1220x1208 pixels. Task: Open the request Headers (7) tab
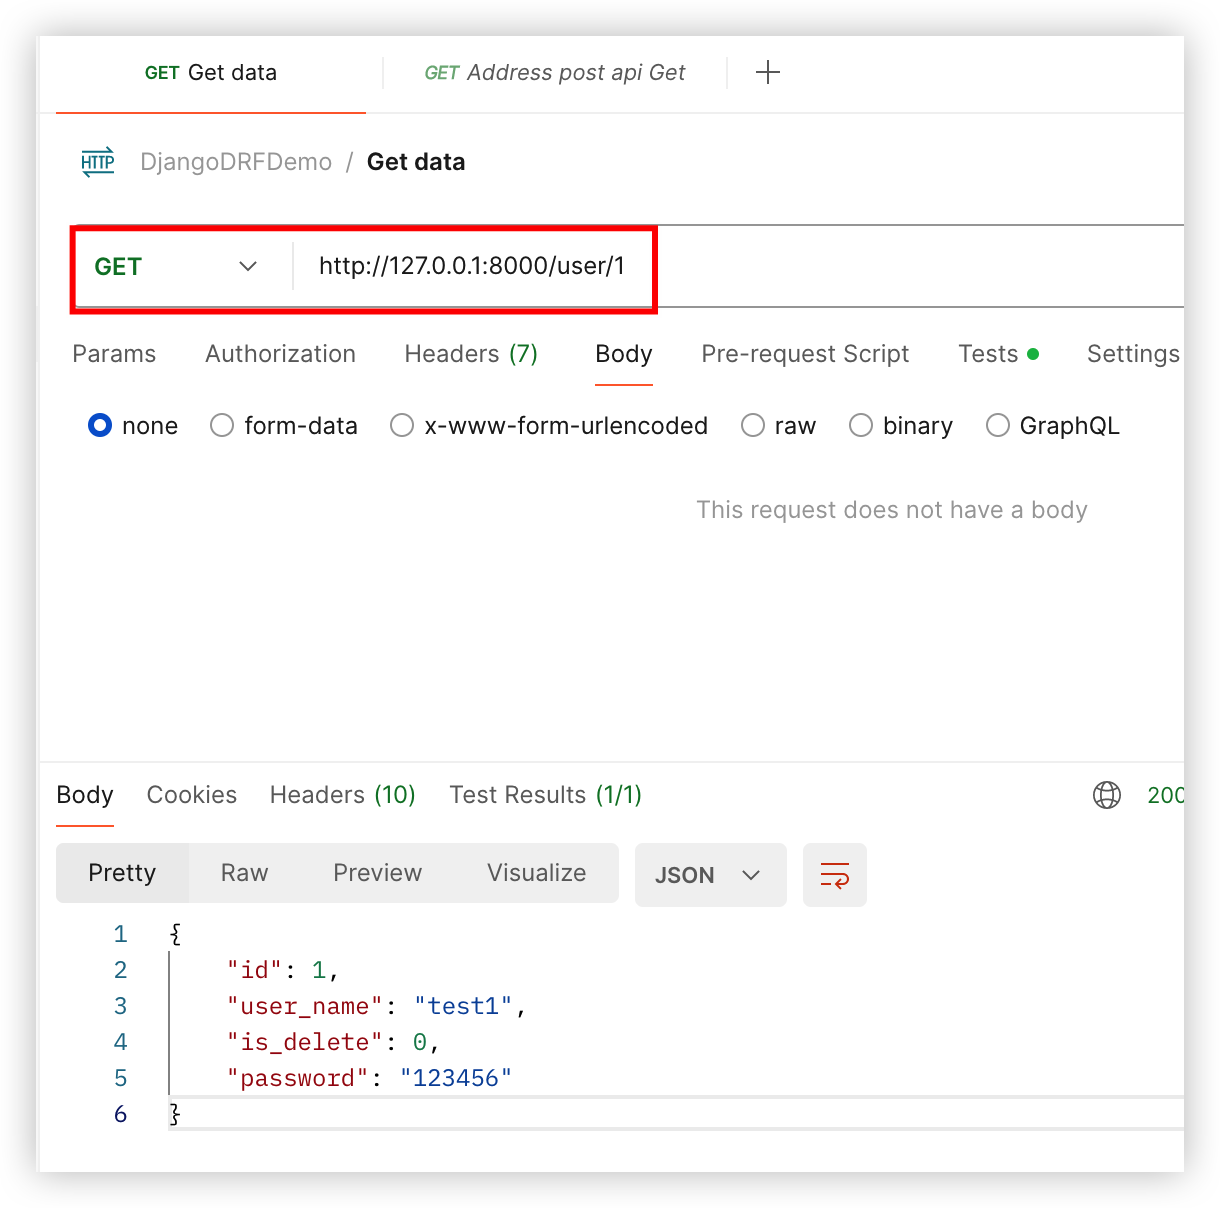coord(471,354)
